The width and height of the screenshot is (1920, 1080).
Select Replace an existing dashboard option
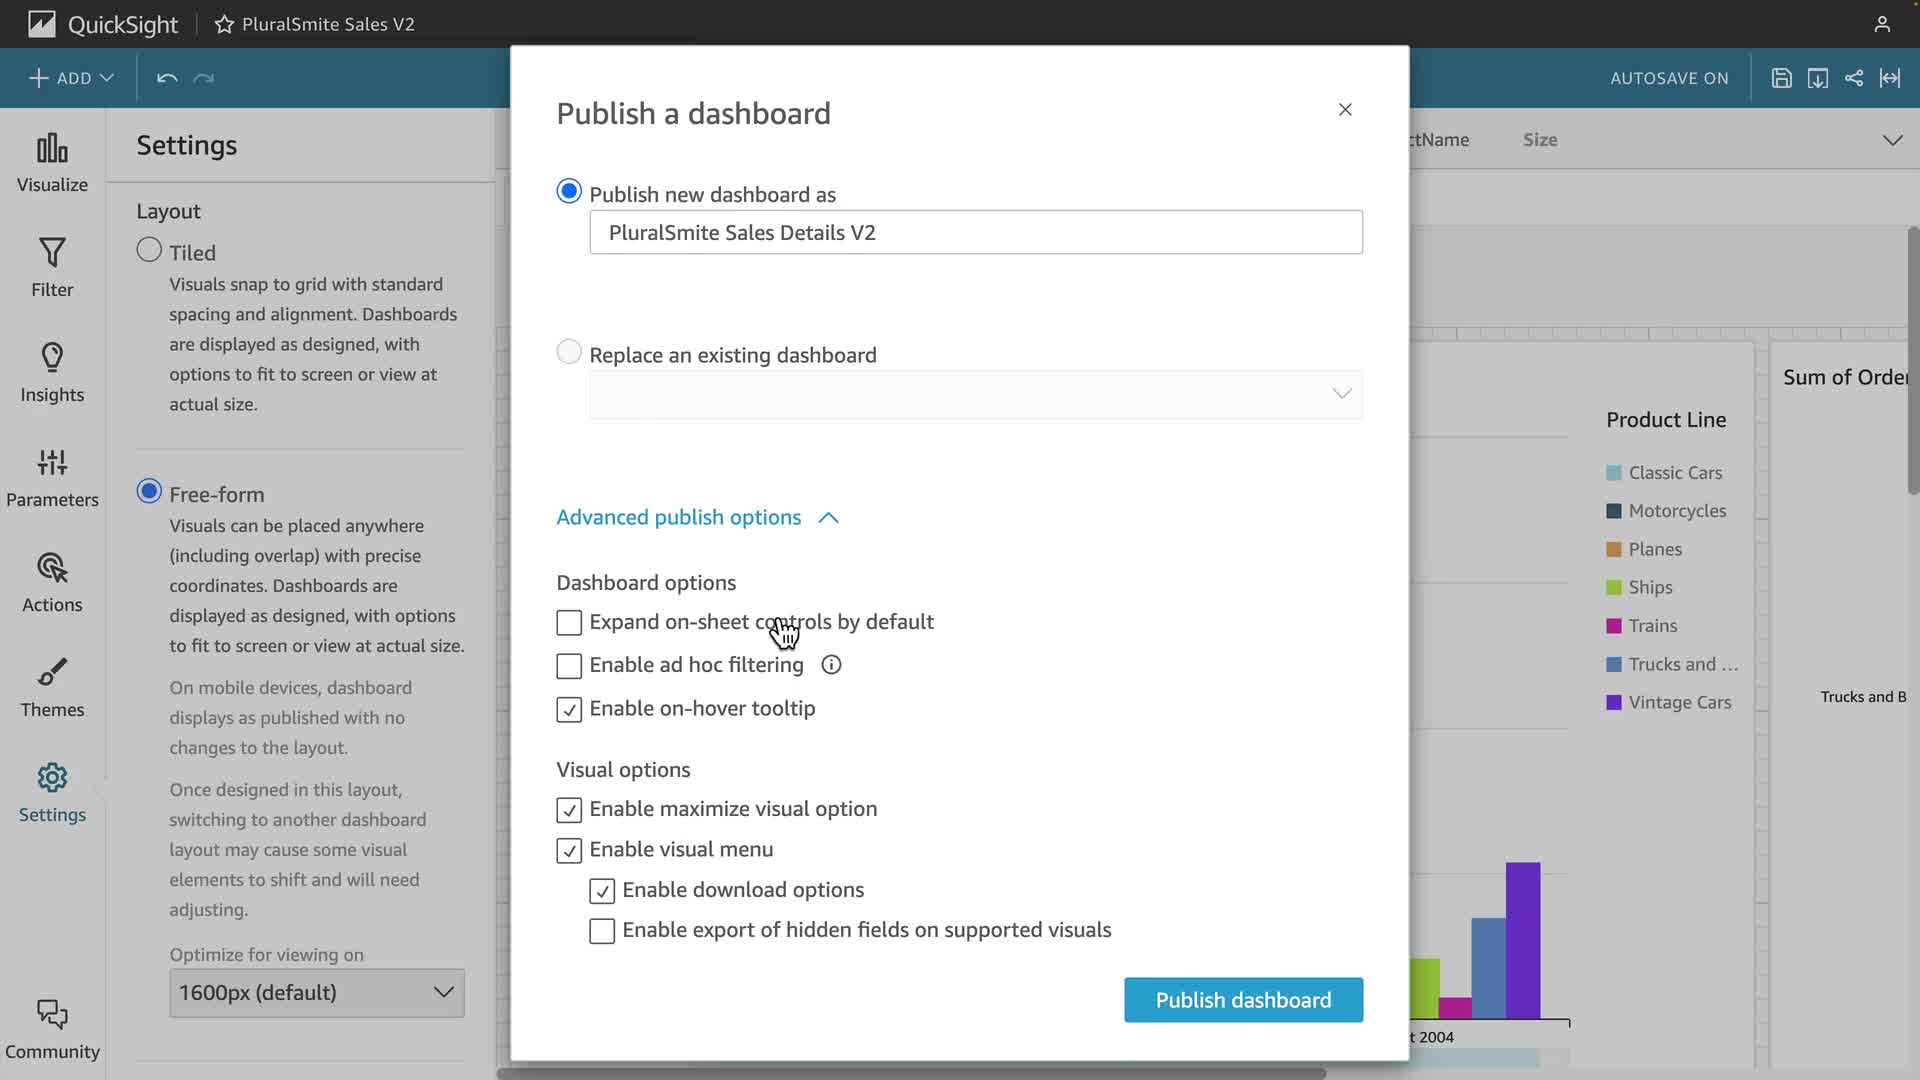tap(569, 352)
